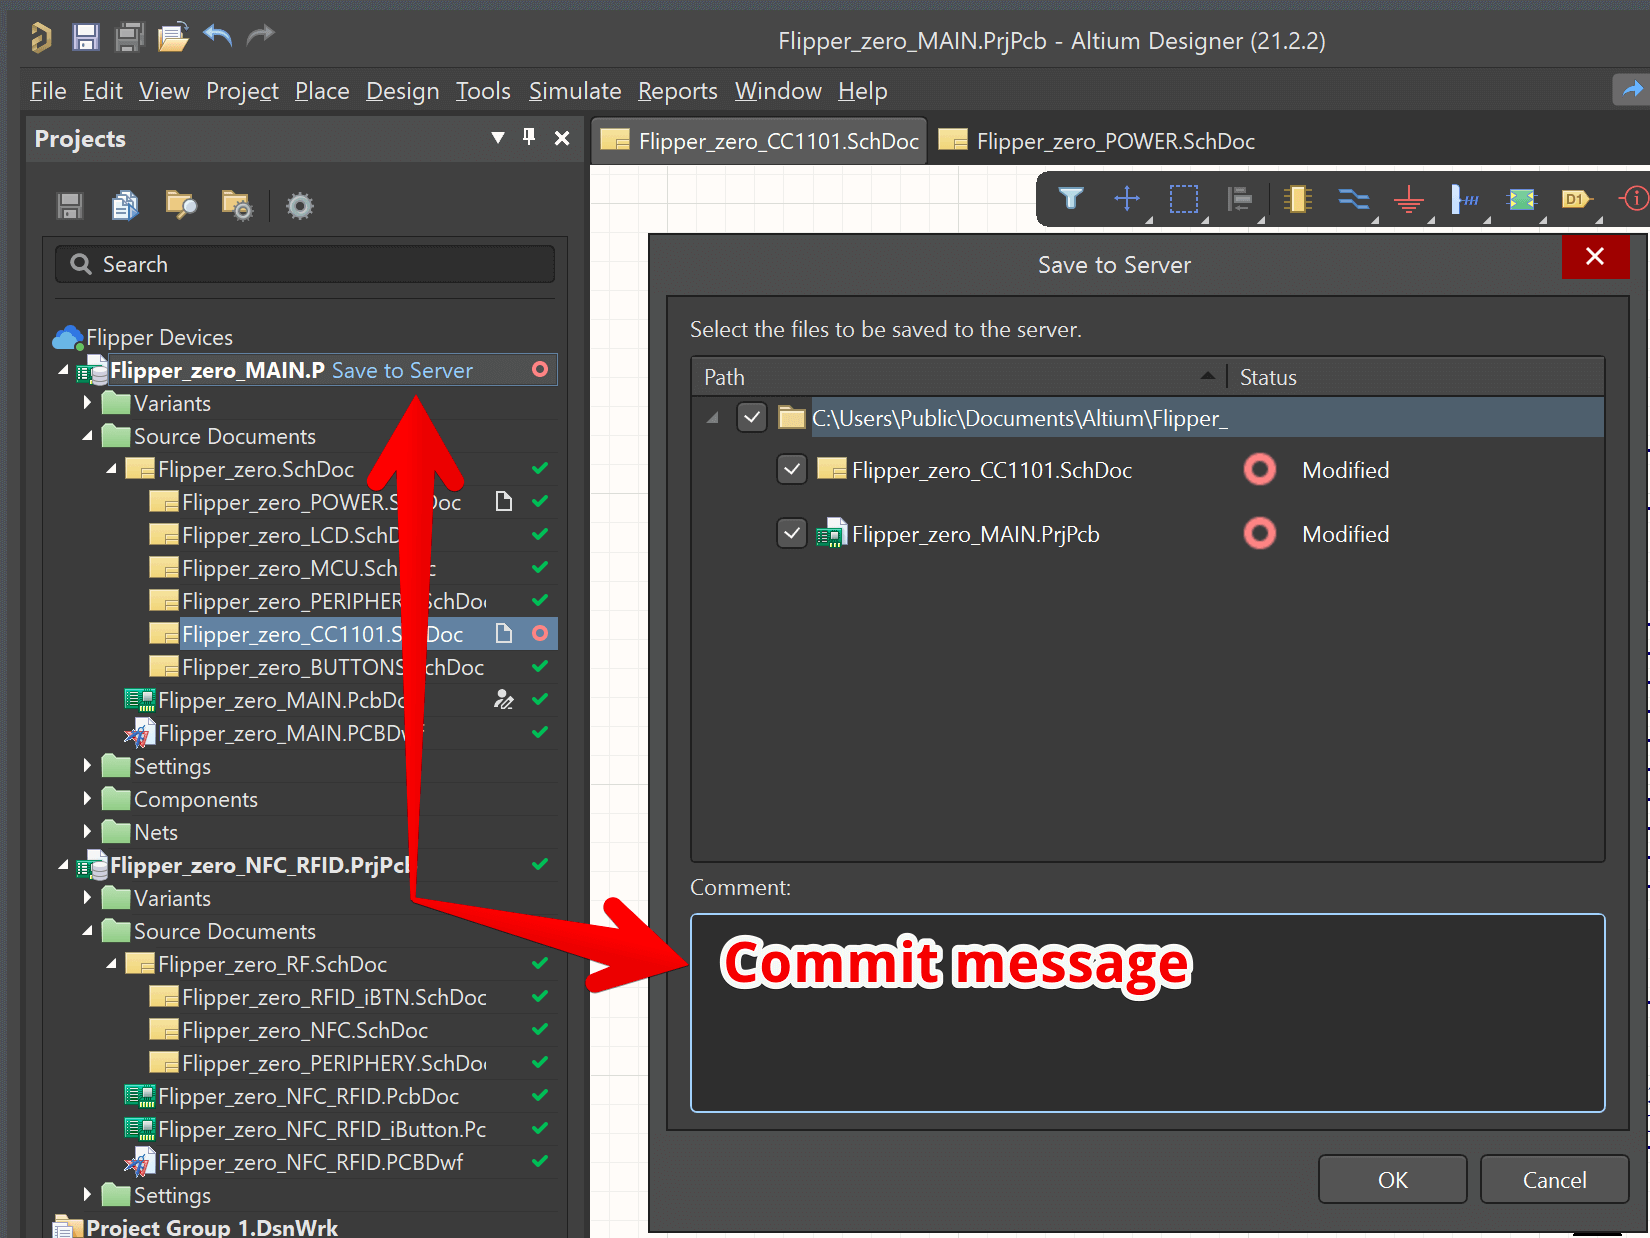This screenshot has height=1238, width=1650.
Task: Click the Flipper Devices cloud workspace icon
Action: [x=68, y=337]
